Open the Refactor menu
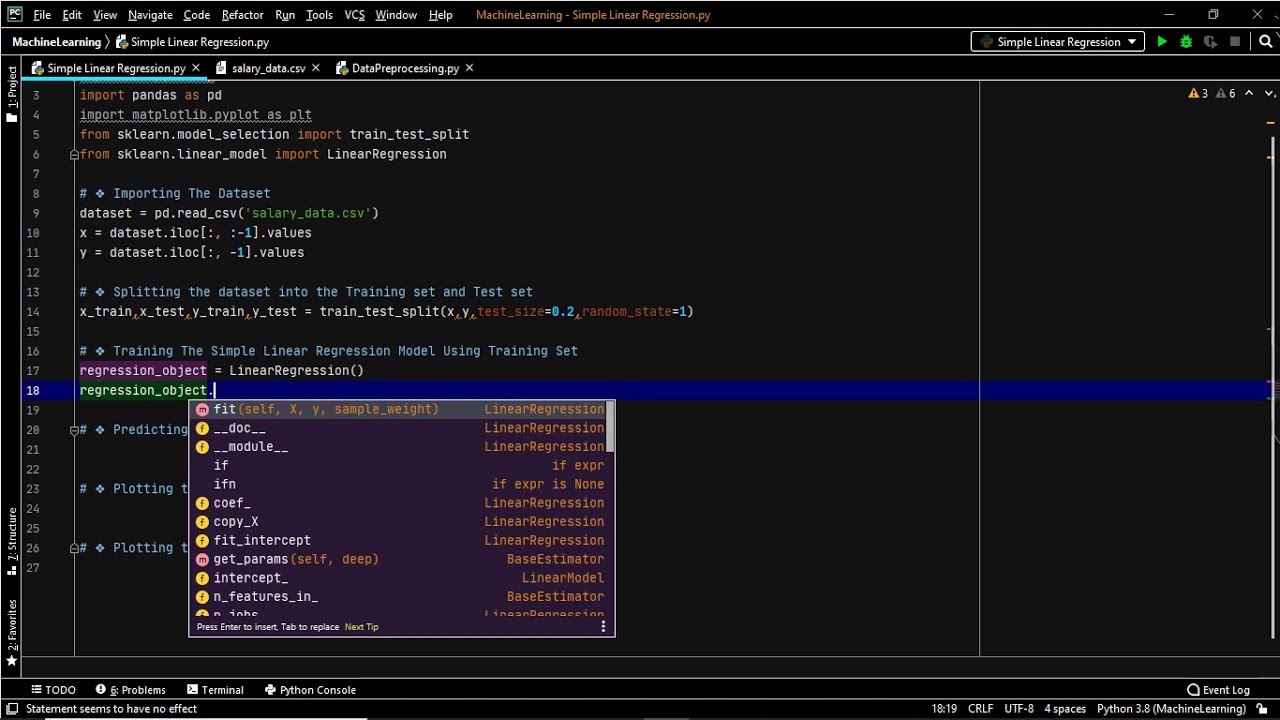The height and width of the screenshot is (720, 1280). [x=242, y=15]
